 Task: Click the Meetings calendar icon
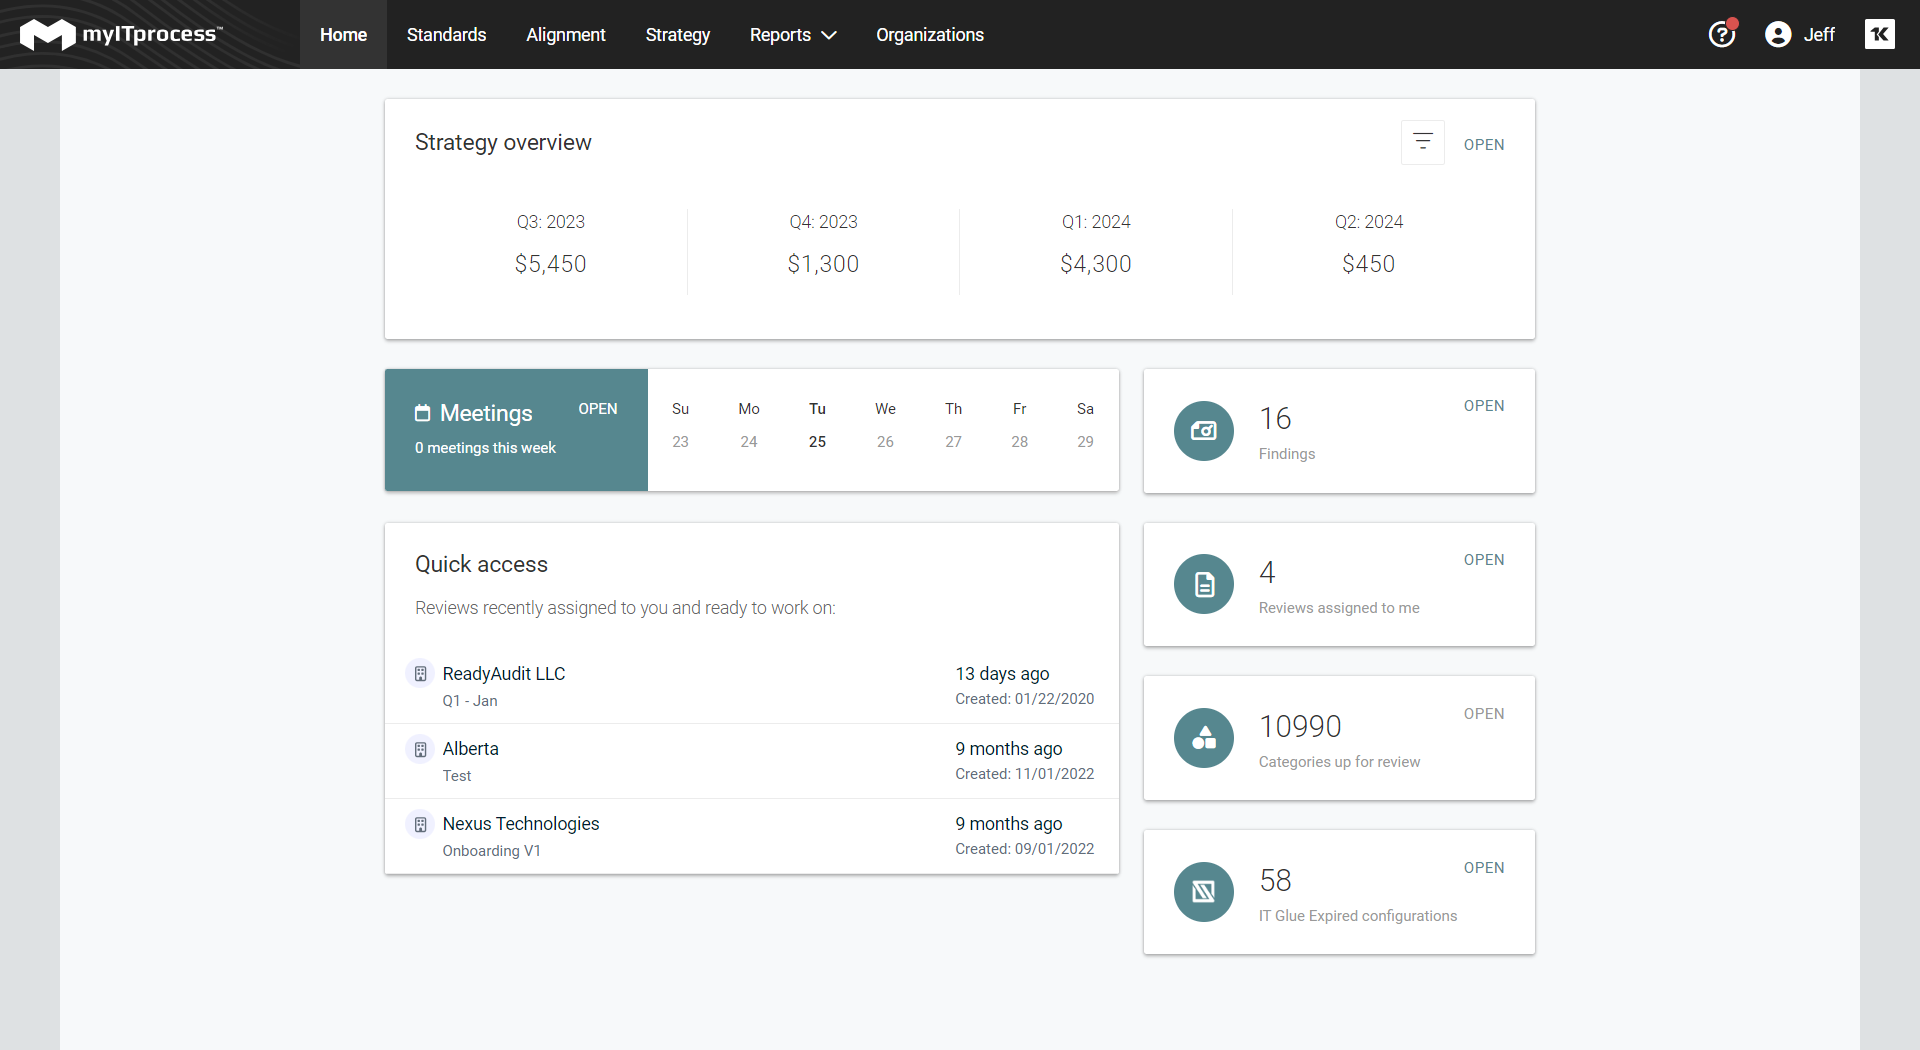pos(422,412)
